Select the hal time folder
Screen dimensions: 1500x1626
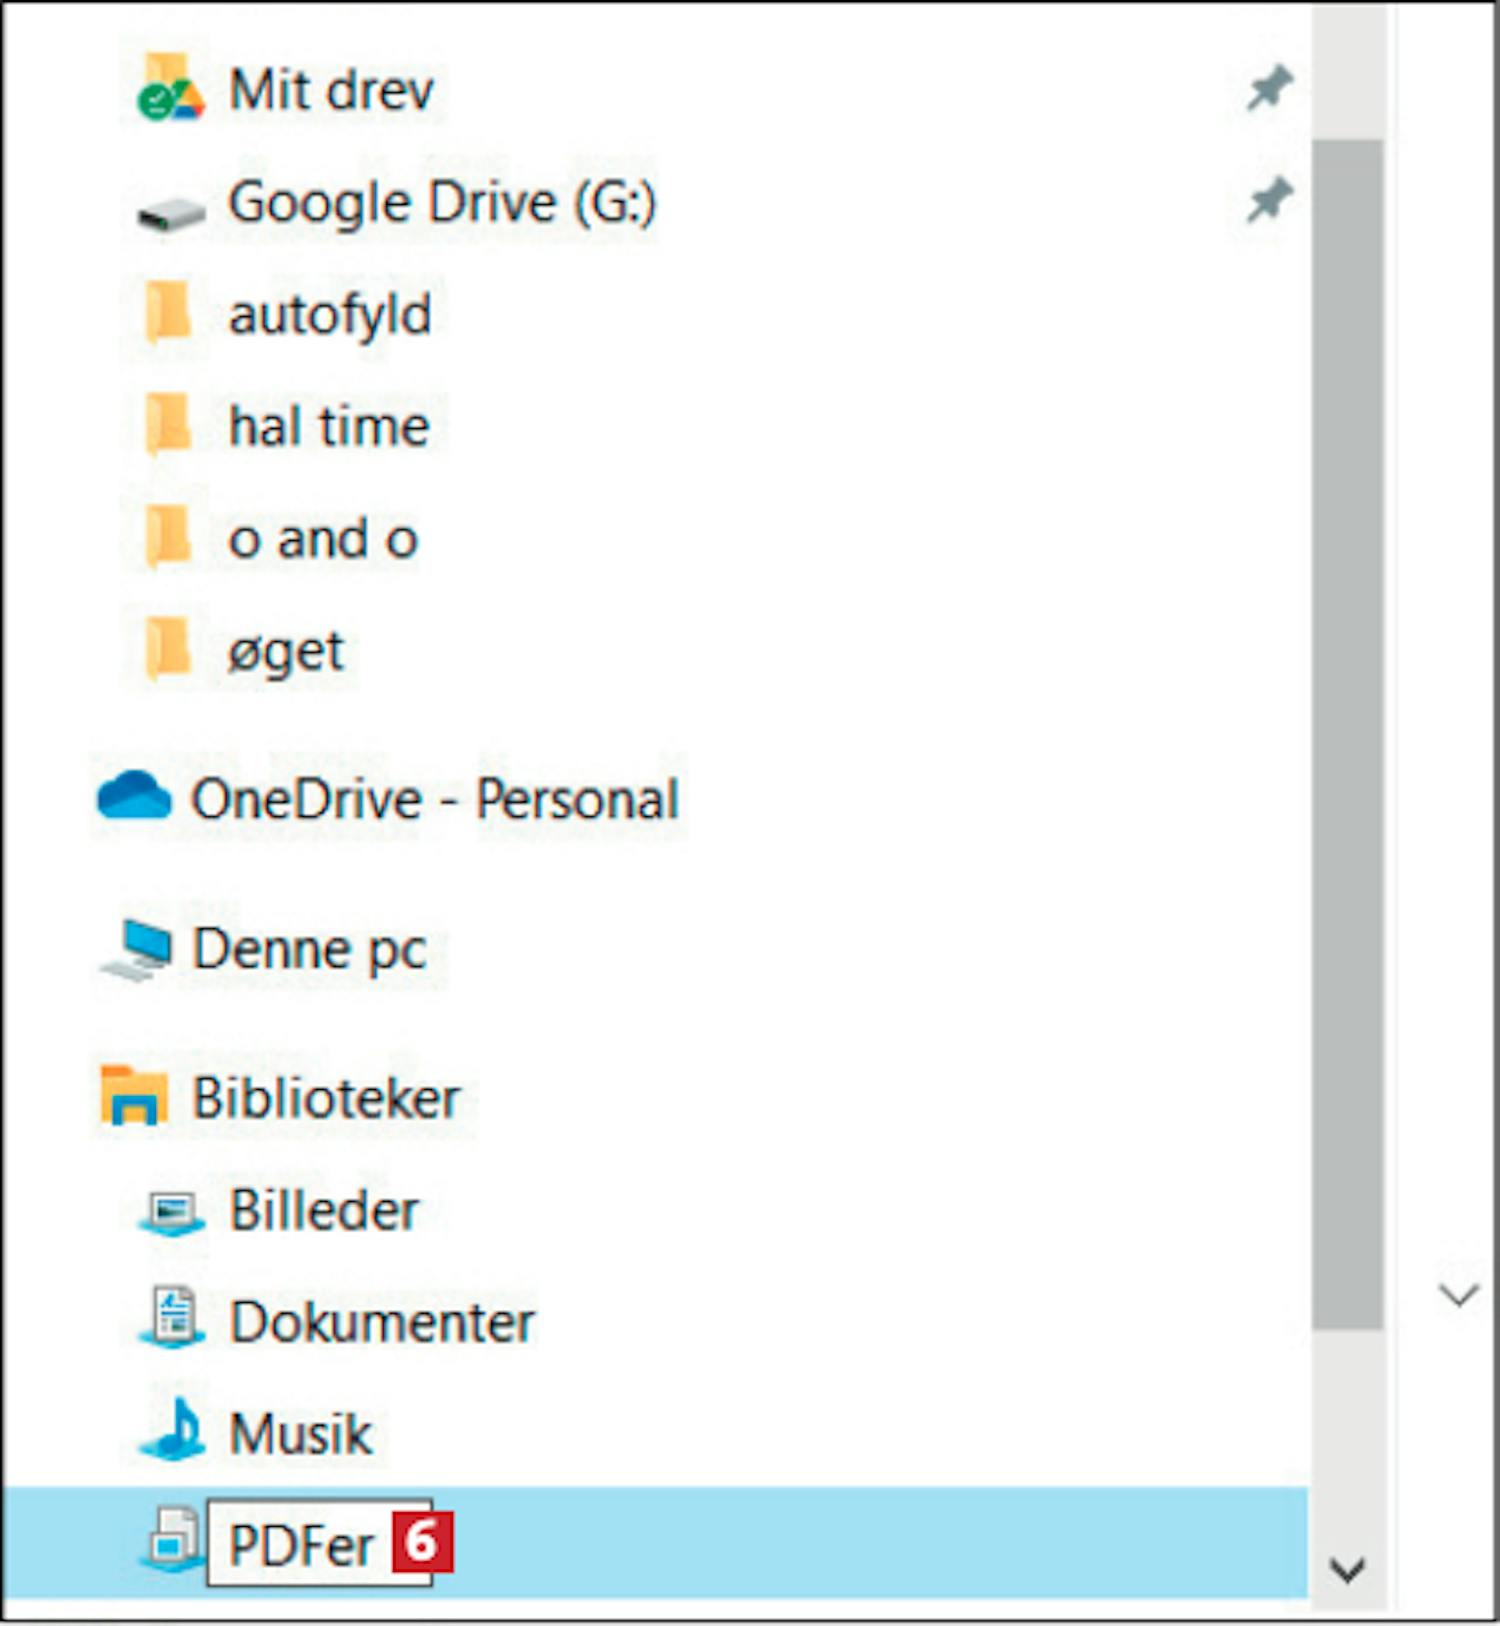(328, 427)
